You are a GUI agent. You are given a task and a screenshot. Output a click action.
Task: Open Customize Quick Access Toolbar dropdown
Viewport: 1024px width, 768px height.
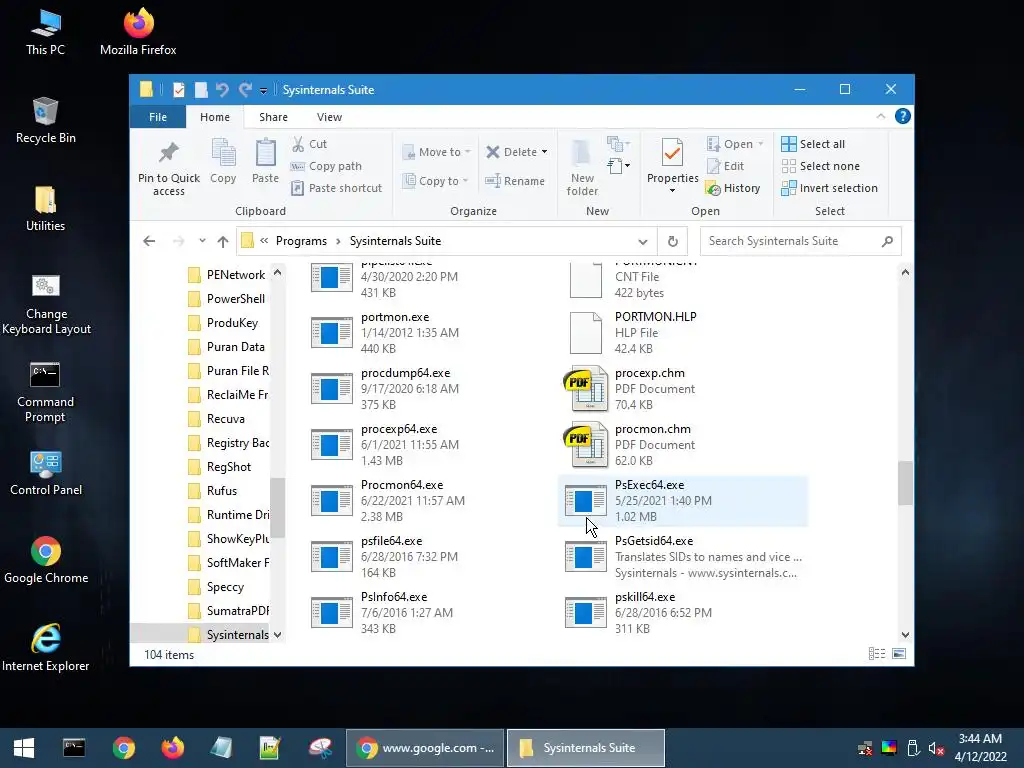[263, 90]
